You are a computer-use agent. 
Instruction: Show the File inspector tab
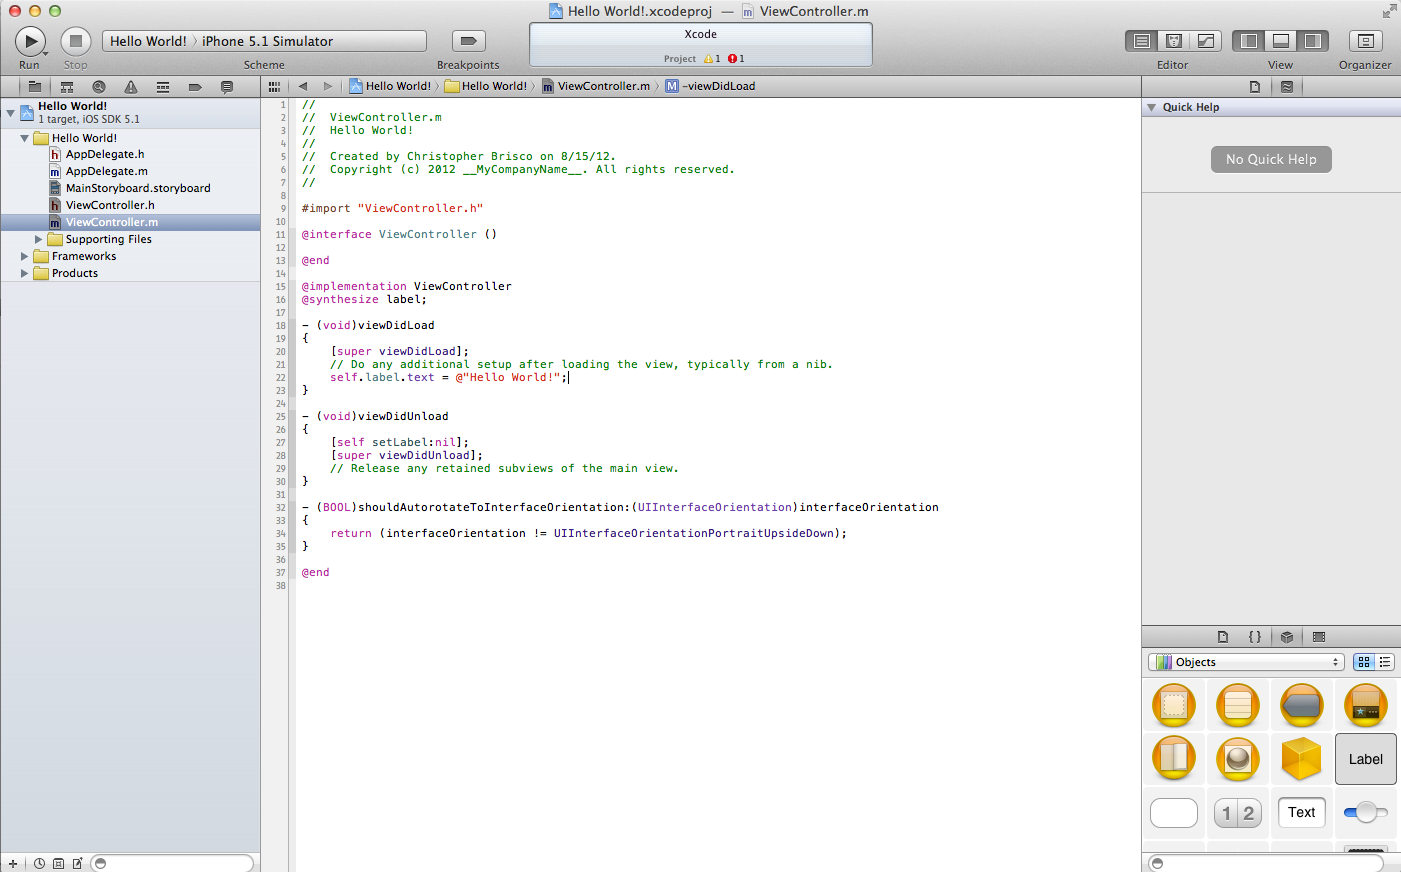tap(1255, 87)
